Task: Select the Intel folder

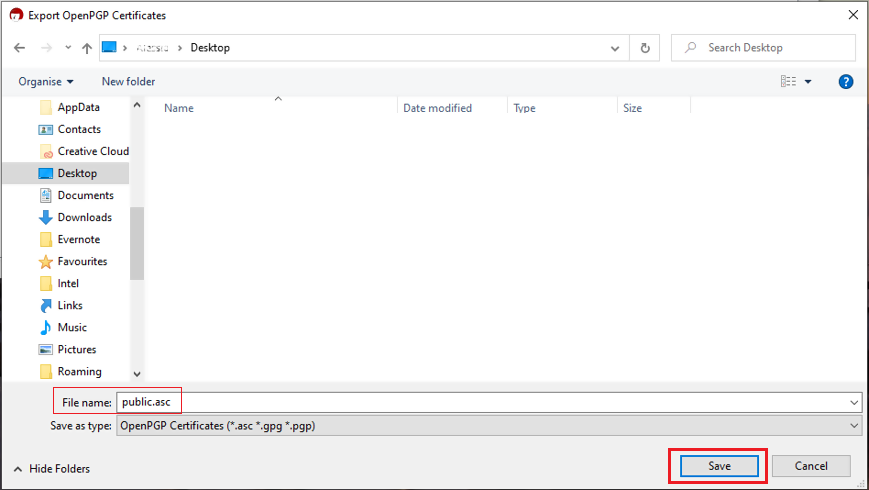Action: [x=68, y=283]
